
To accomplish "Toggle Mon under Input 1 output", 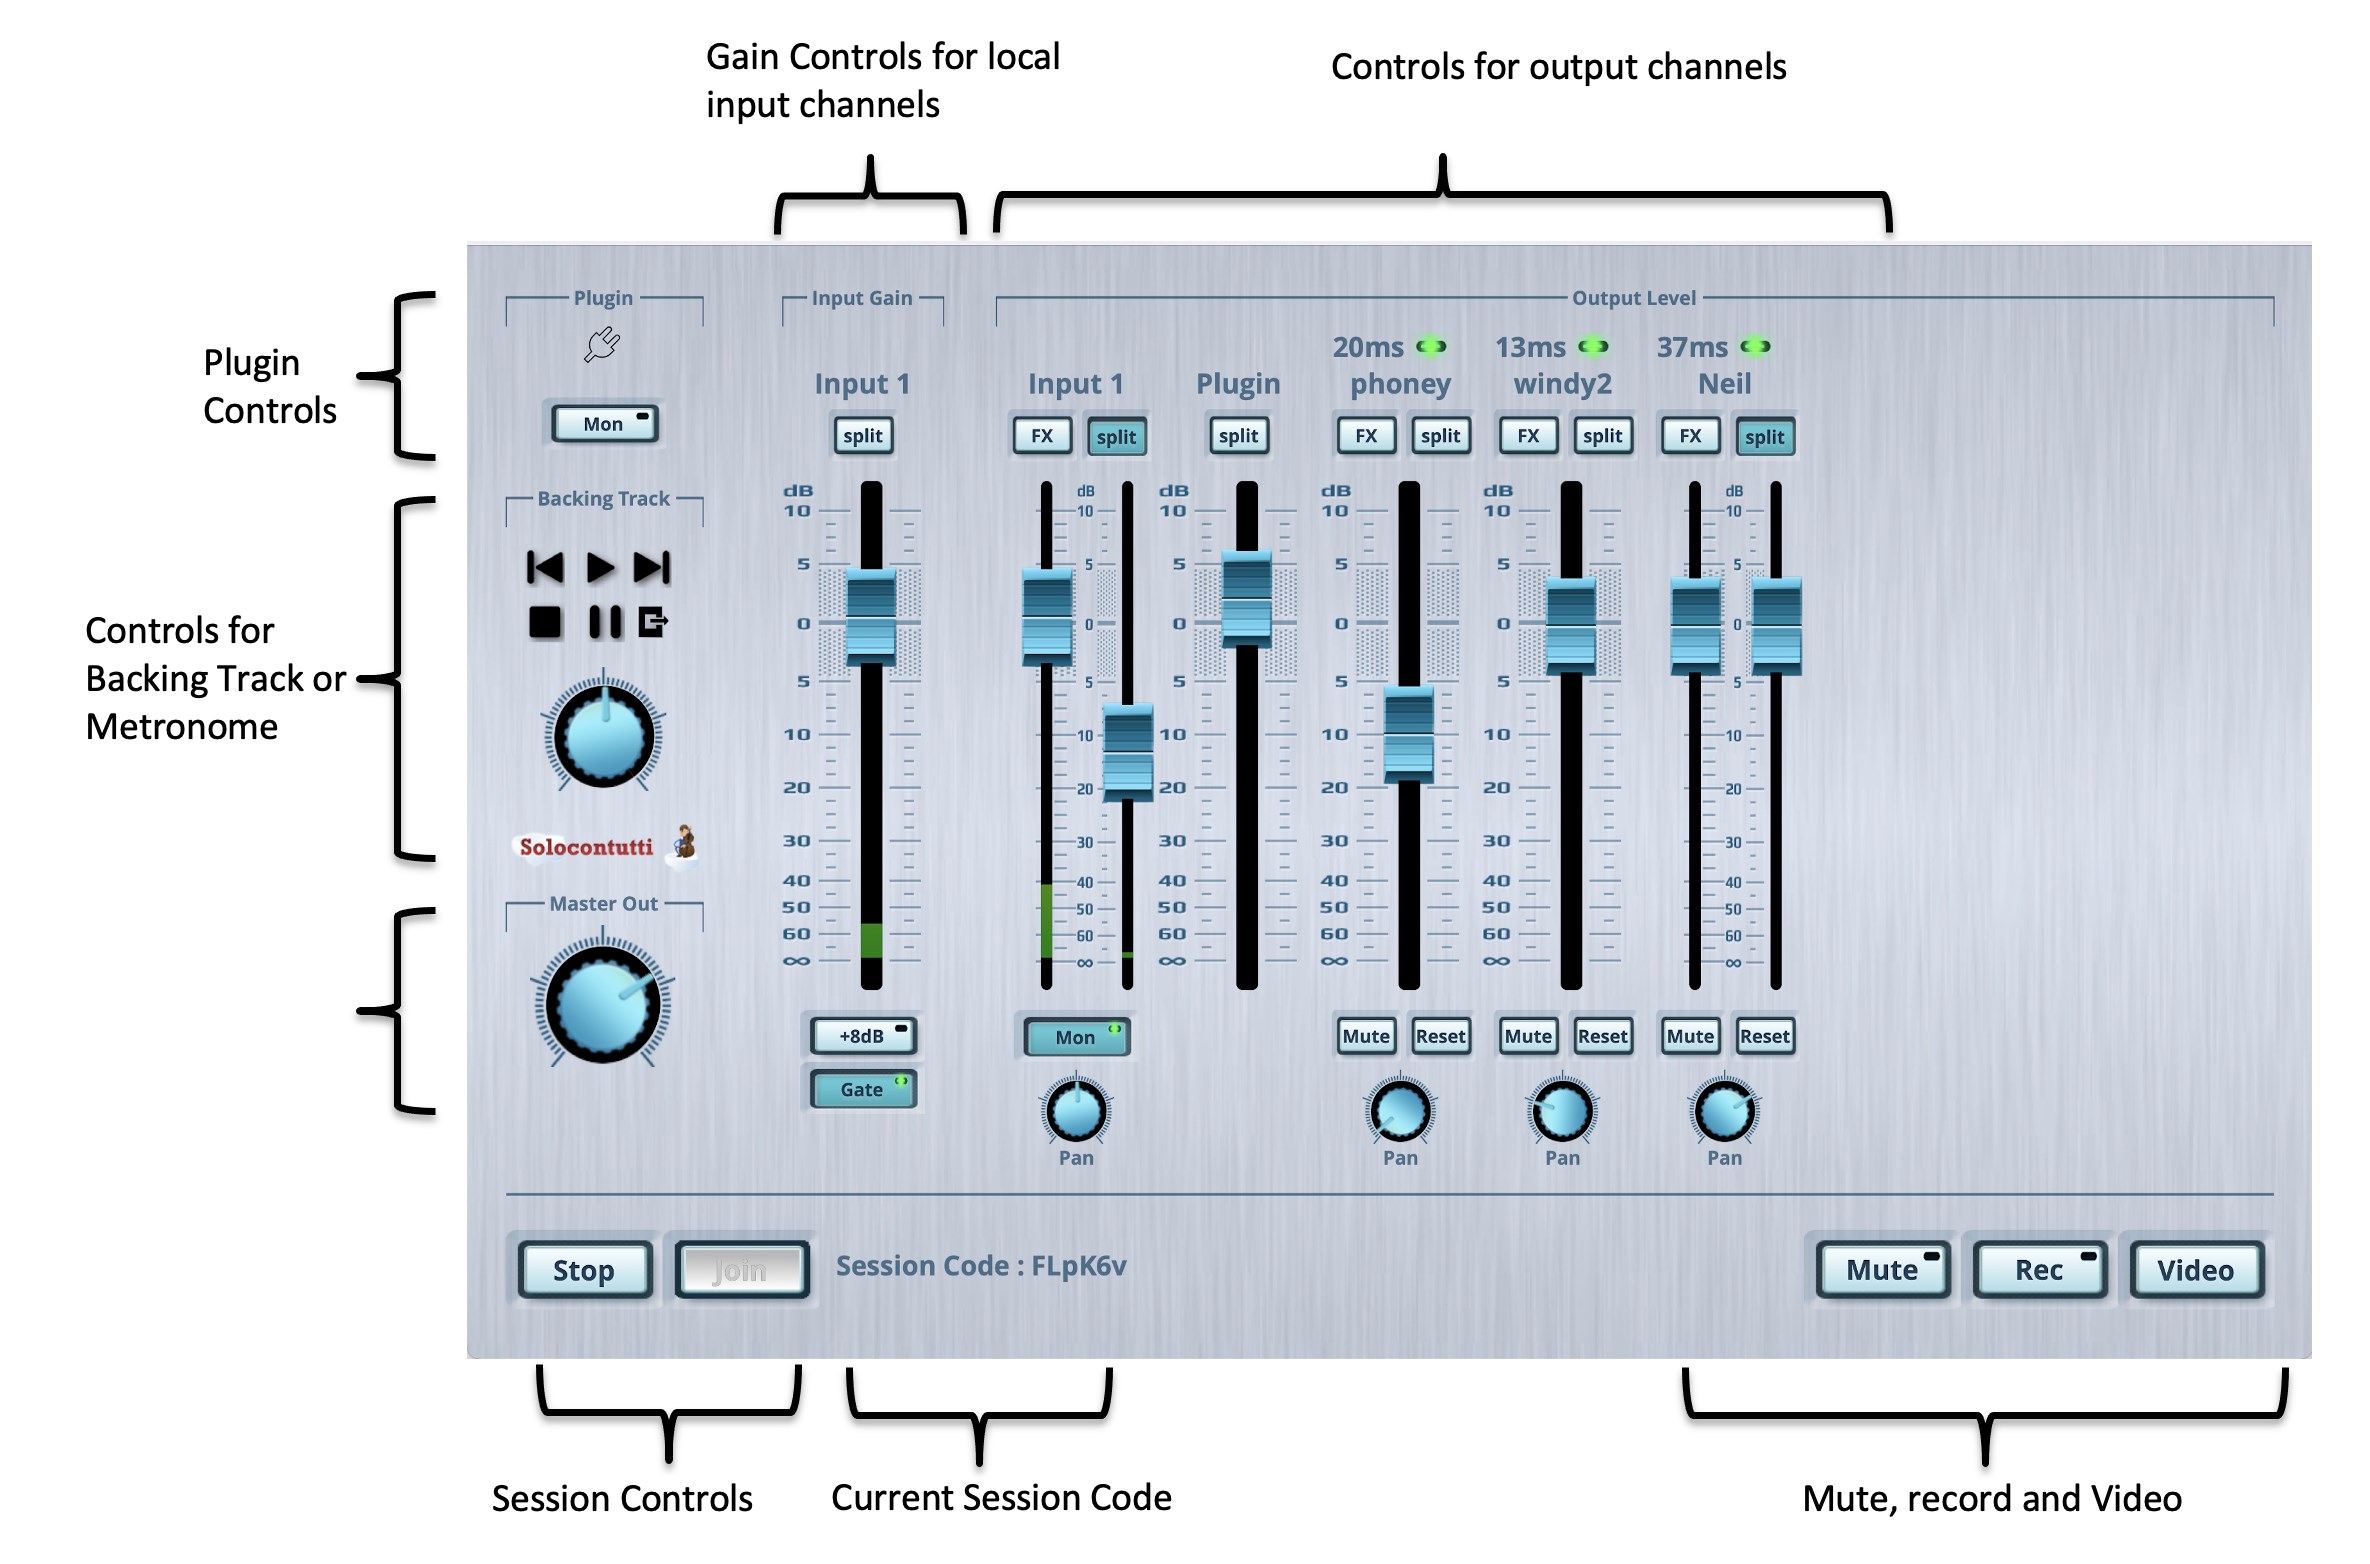I will pyautogui.click(x=1077, y=1037).
